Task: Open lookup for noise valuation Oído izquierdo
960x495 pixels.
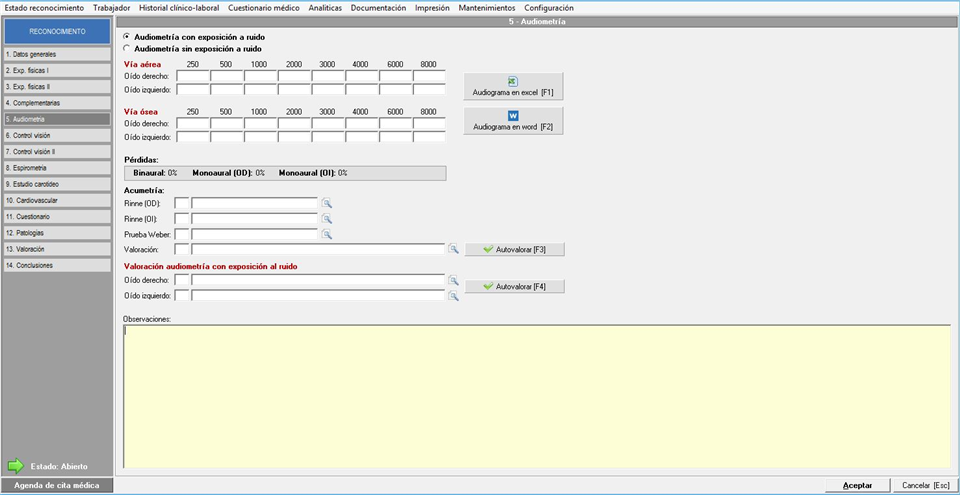Action: click(x=453, y=296)
